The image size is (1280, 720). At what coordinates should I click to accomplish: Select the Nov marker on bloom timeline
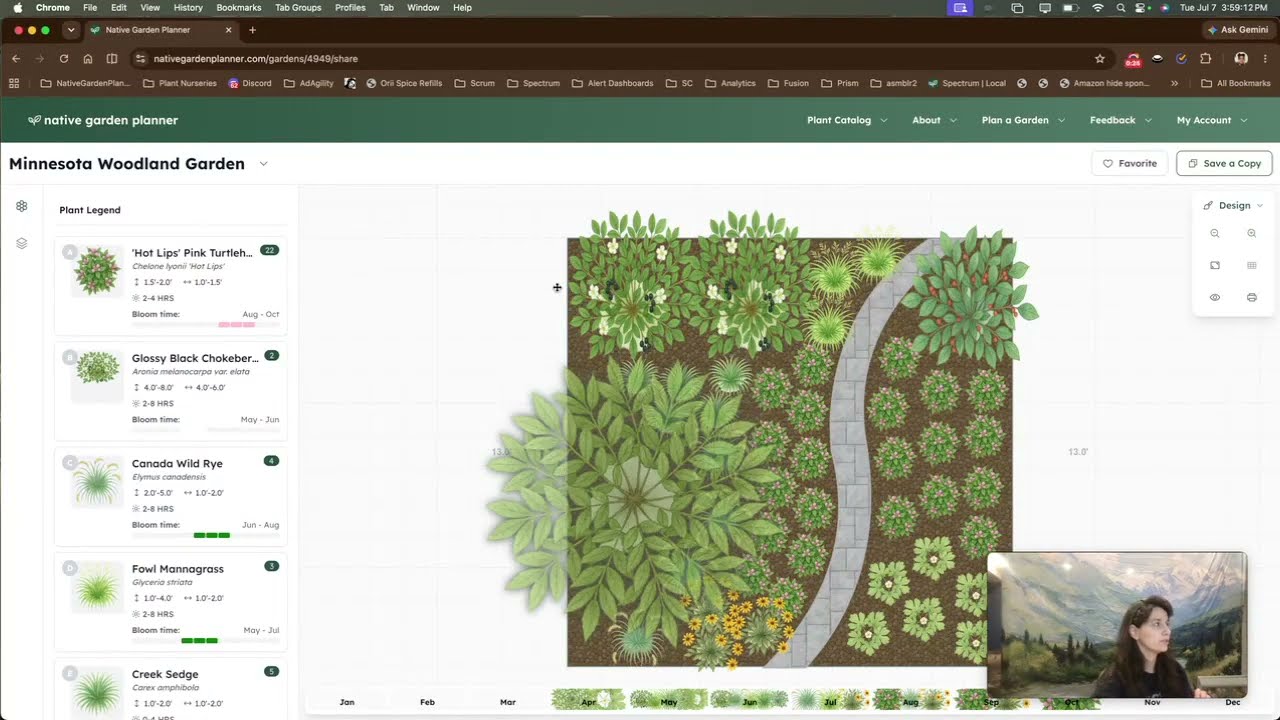point(1152,702)
